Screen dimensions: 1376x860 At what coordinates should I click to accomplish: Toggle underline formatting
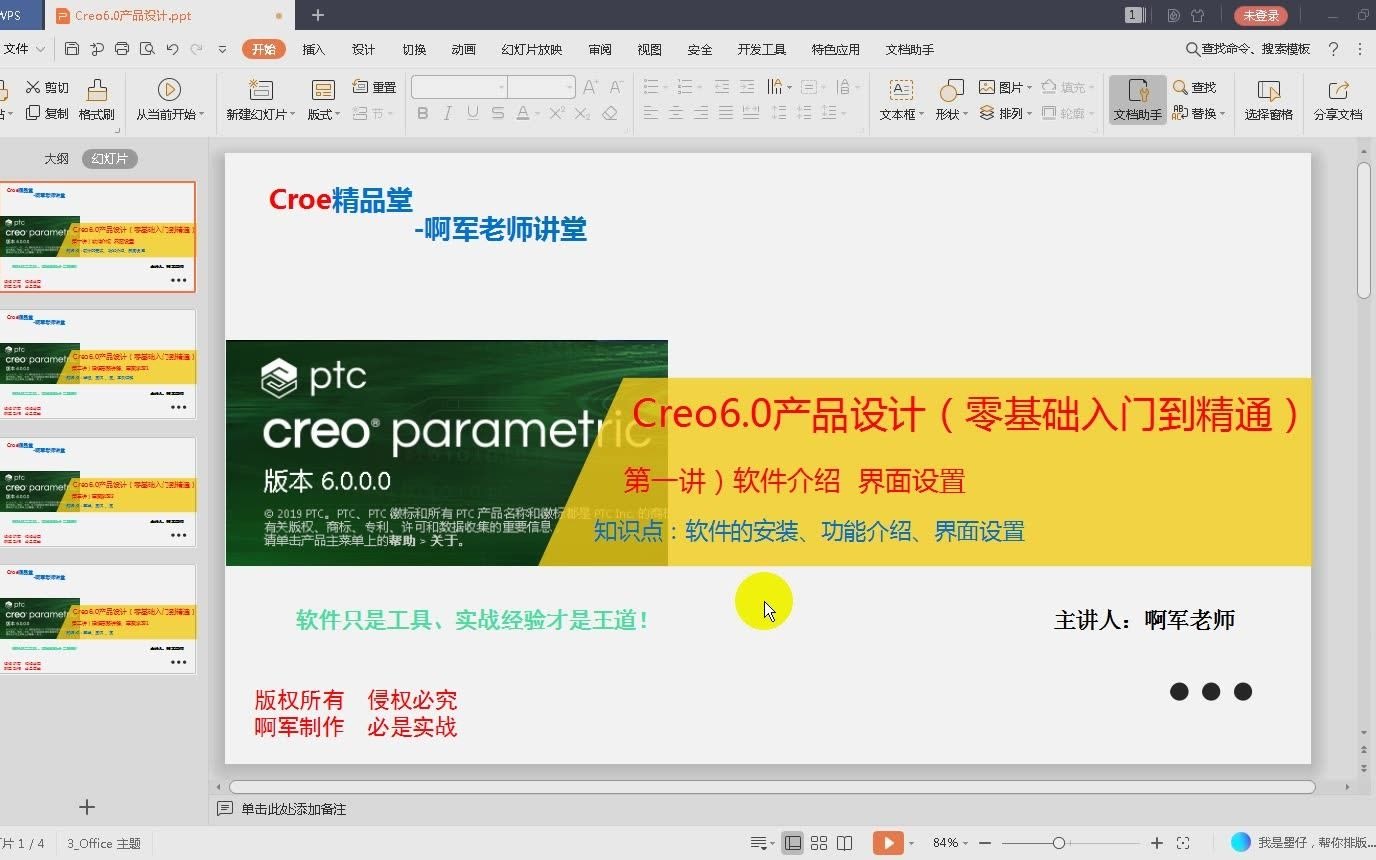pos(470,113)
